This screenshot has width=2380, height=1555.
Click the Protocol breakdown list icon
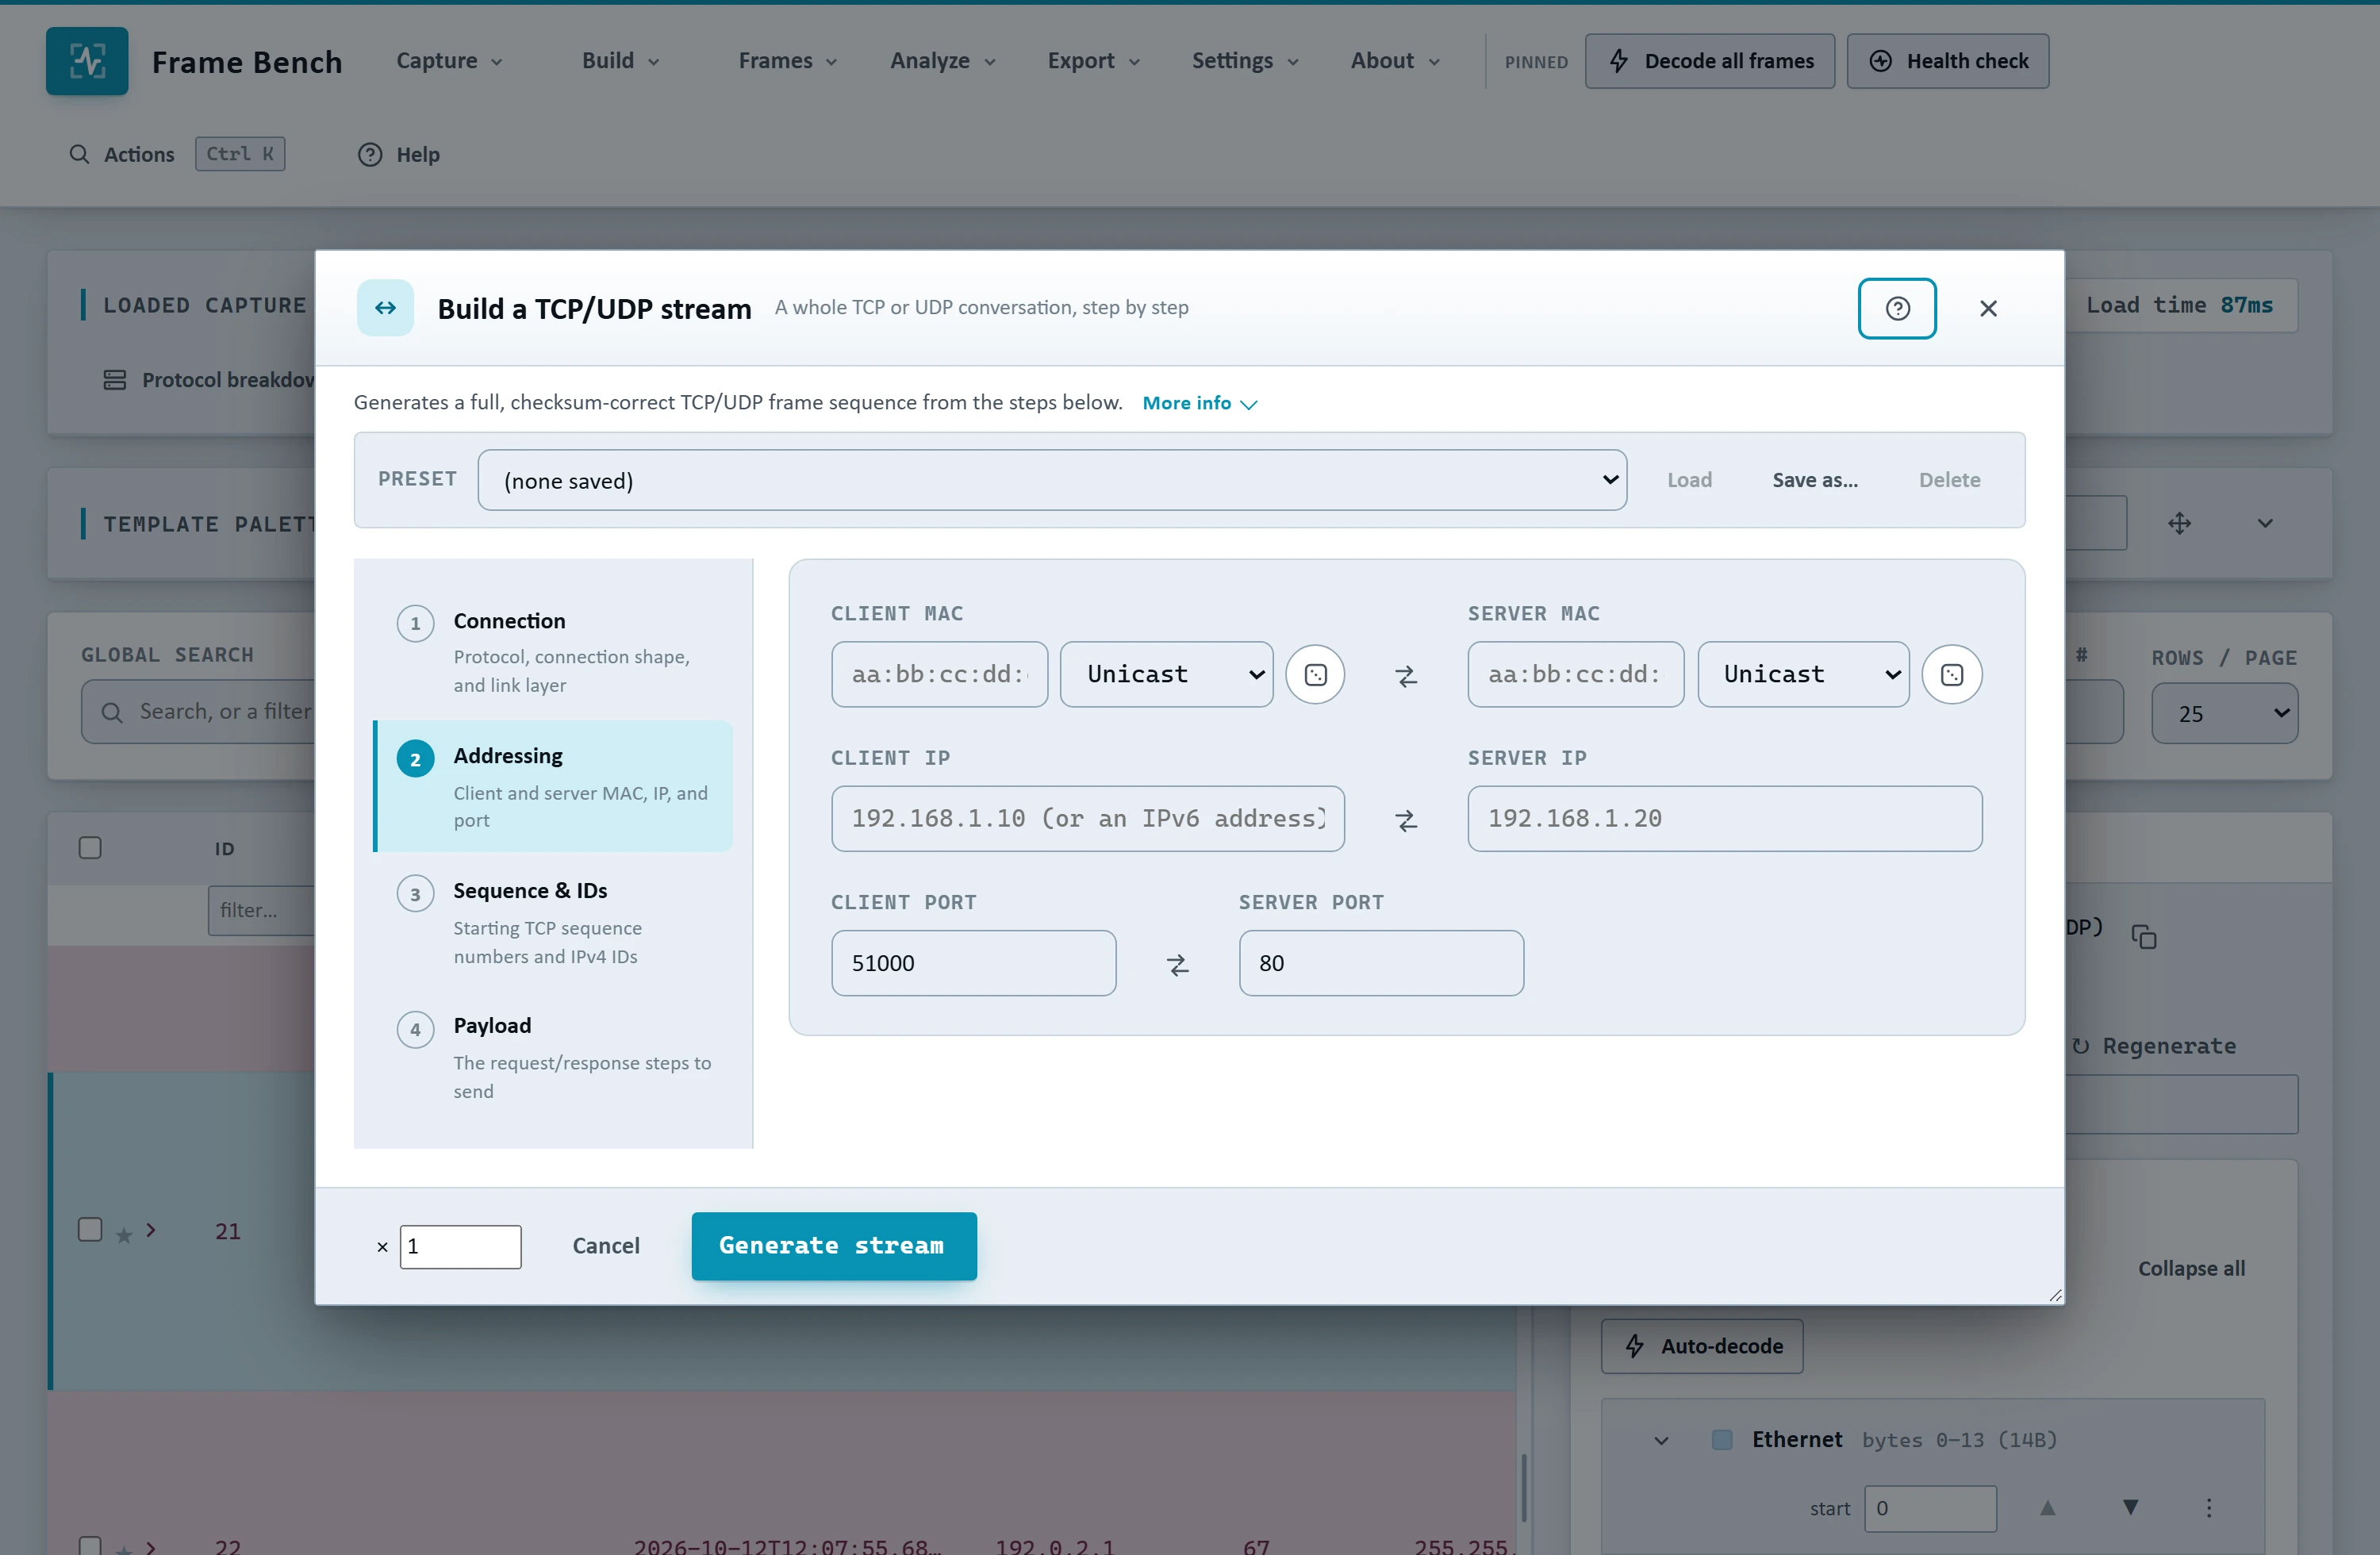coord(115,380)
